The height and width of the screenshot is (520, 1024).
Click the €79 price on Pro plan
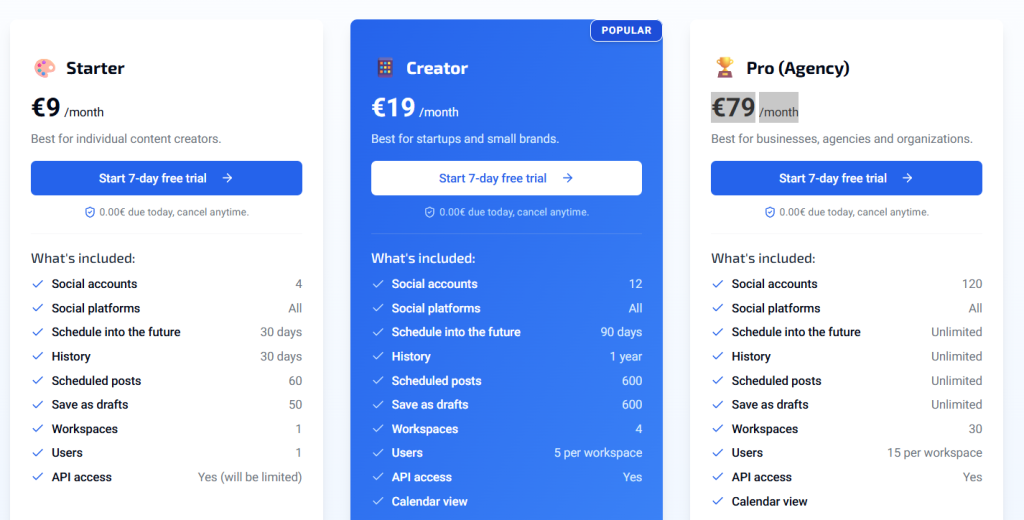(733, 107)
